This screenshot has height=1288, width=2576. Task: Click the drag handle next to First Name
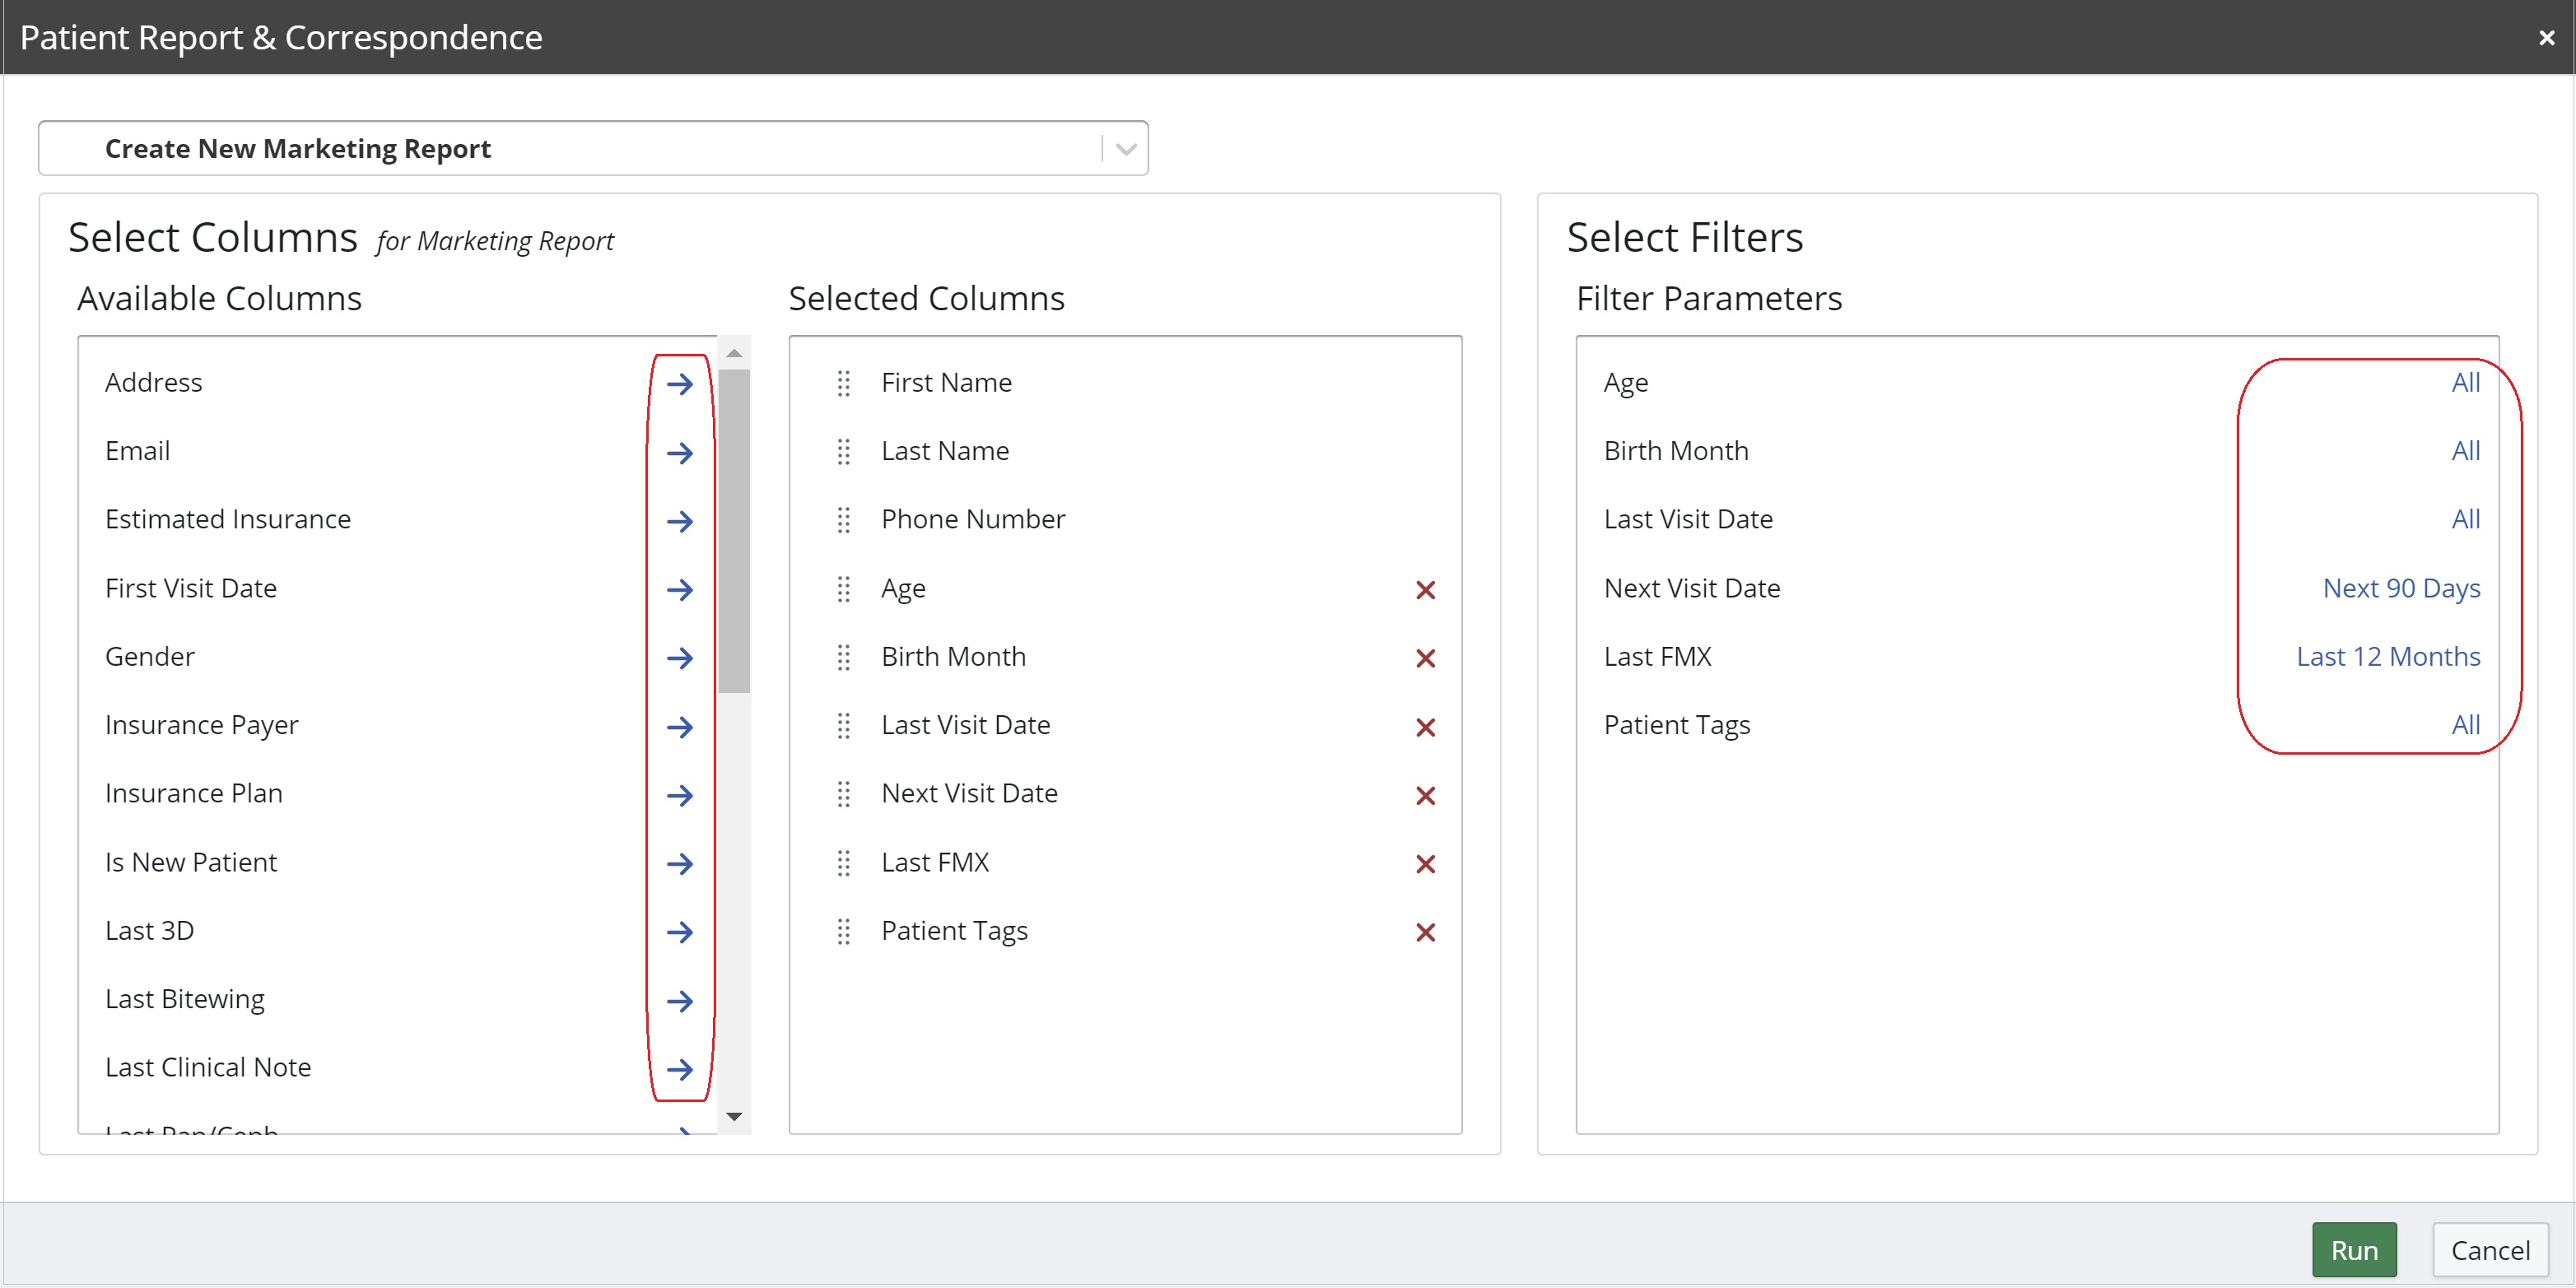point(843,383)
